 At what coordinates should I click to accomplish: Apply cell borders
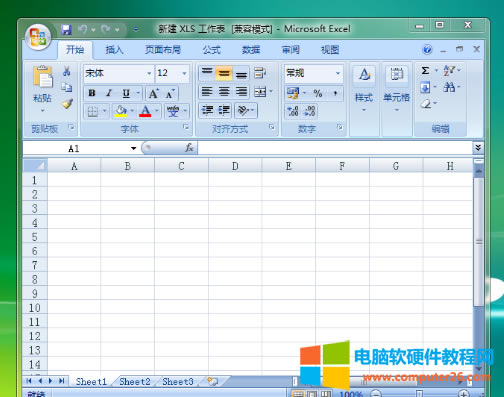click(x=92, y=111)
